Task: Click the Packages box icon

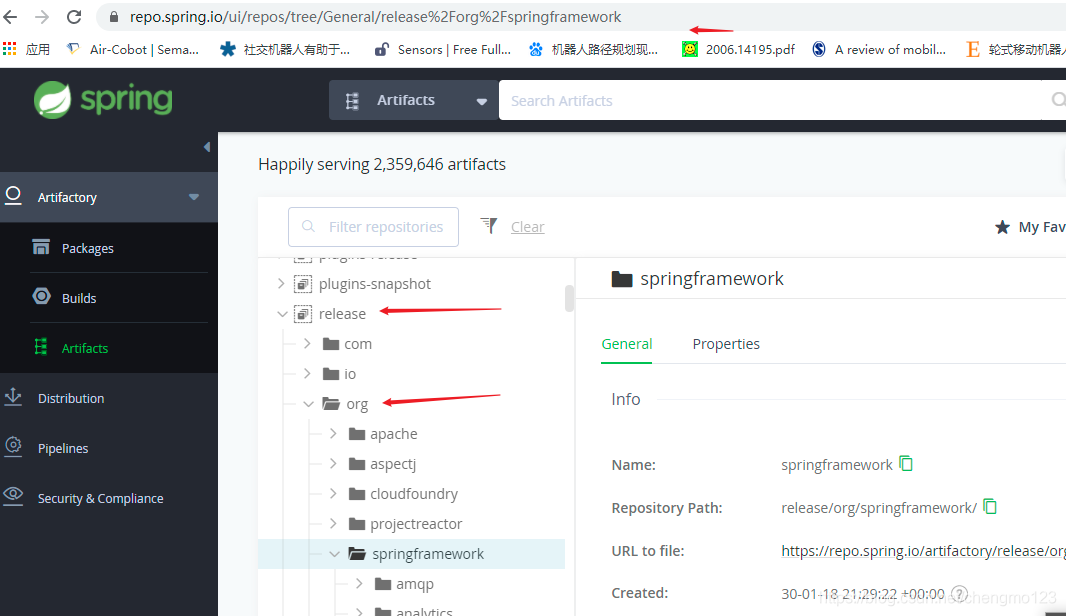Action: [41, 247]
